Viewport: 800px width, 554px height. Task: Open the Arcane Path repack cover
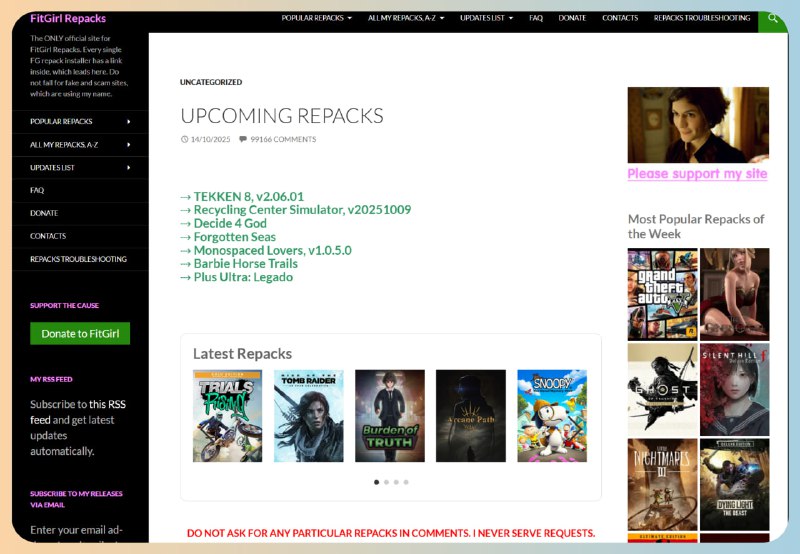point(471,416)
